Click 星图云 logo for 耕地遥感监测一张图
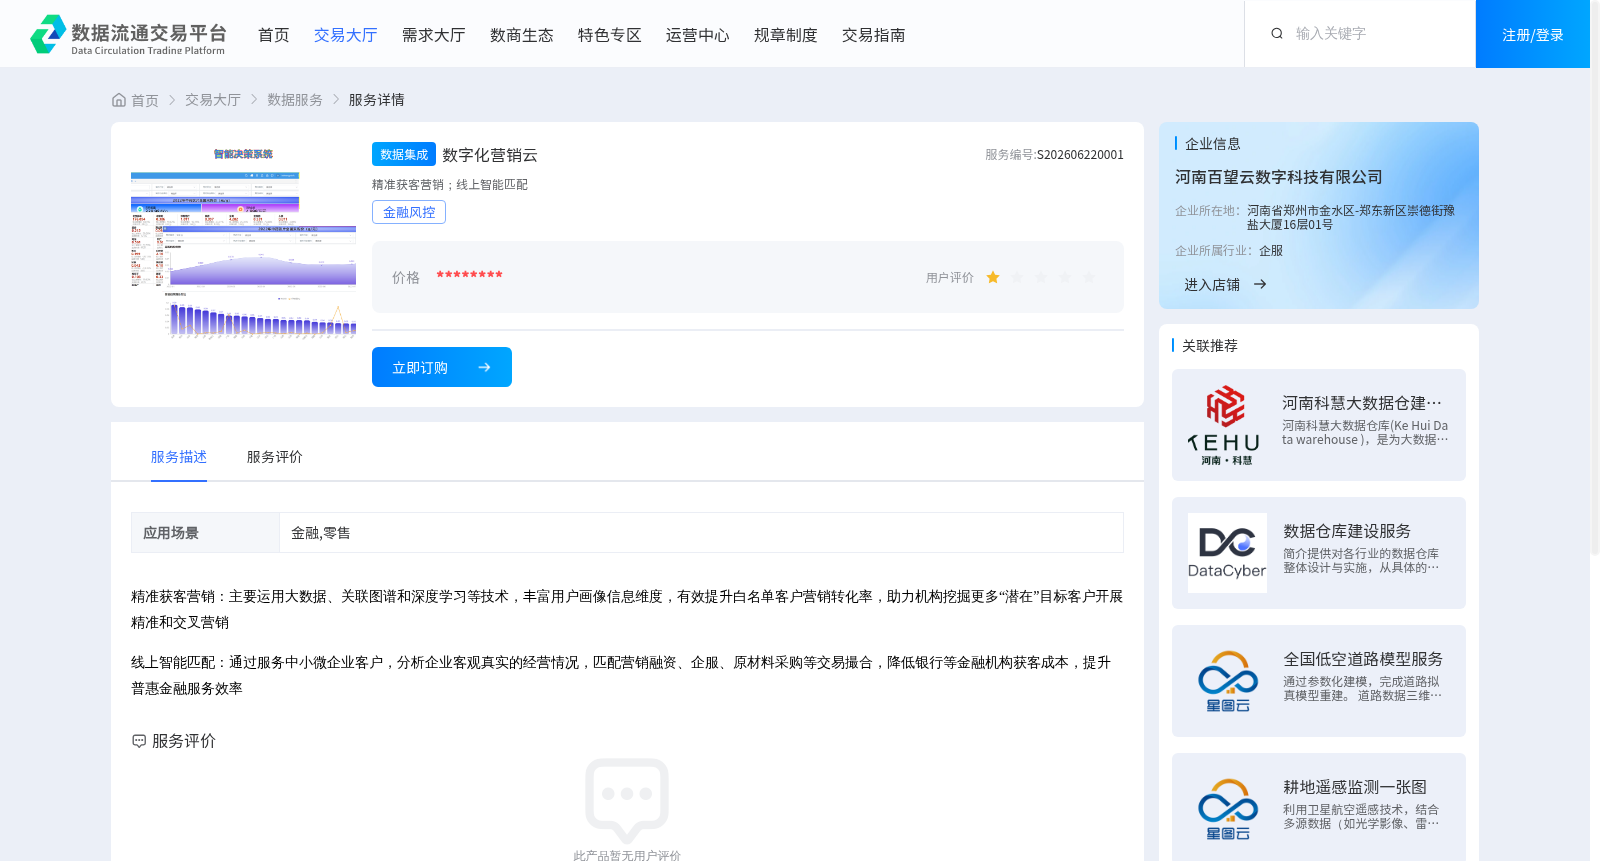Image resolution: width=1600 pixels, height=861 pixels. click(1227, 809)
